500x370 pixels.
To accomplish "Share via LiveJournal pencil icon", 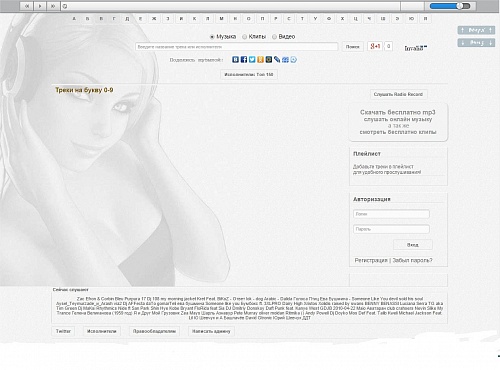I will click(277, 60).
